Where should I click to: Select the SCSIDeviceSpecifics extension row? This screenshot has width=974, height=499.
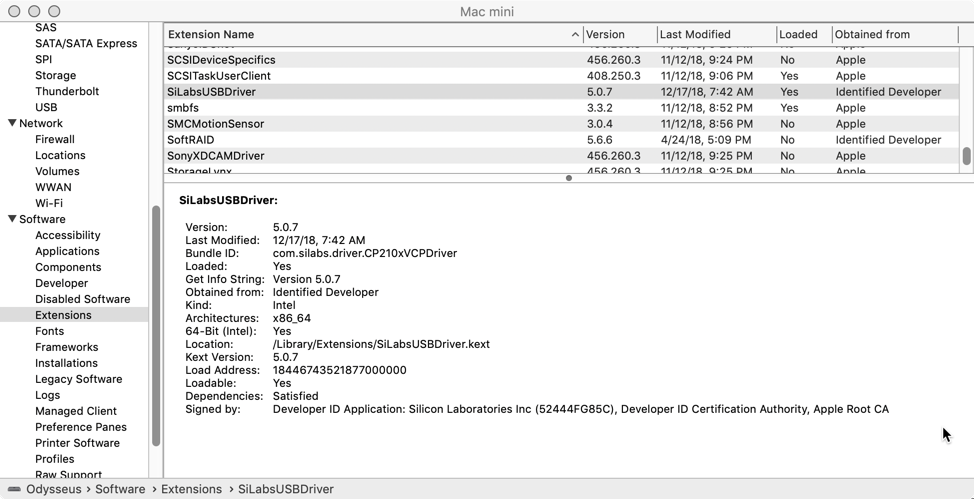coord(562,60)
